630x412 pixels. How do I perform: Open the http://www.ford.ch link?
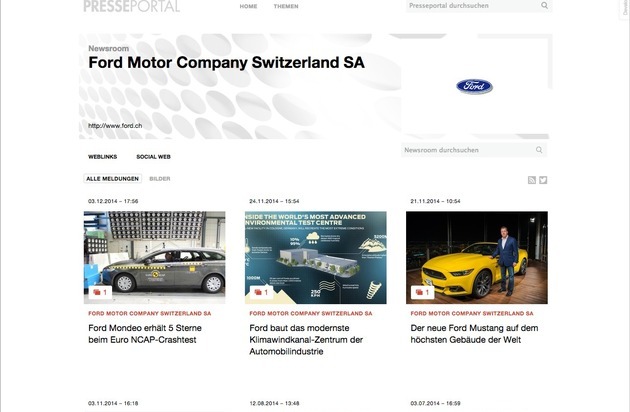coord(115,125)
